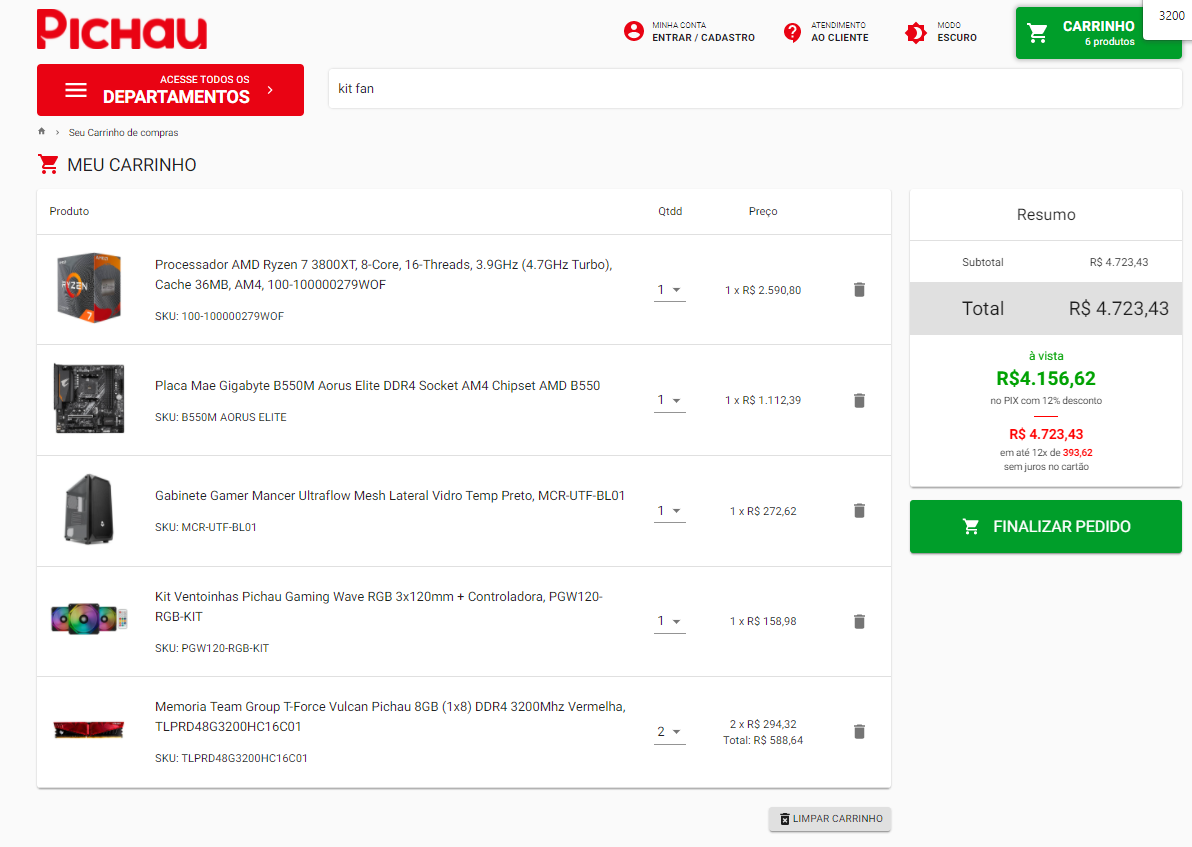Click the Atendimento question mark icon
1192x847 pixels.
792,32
